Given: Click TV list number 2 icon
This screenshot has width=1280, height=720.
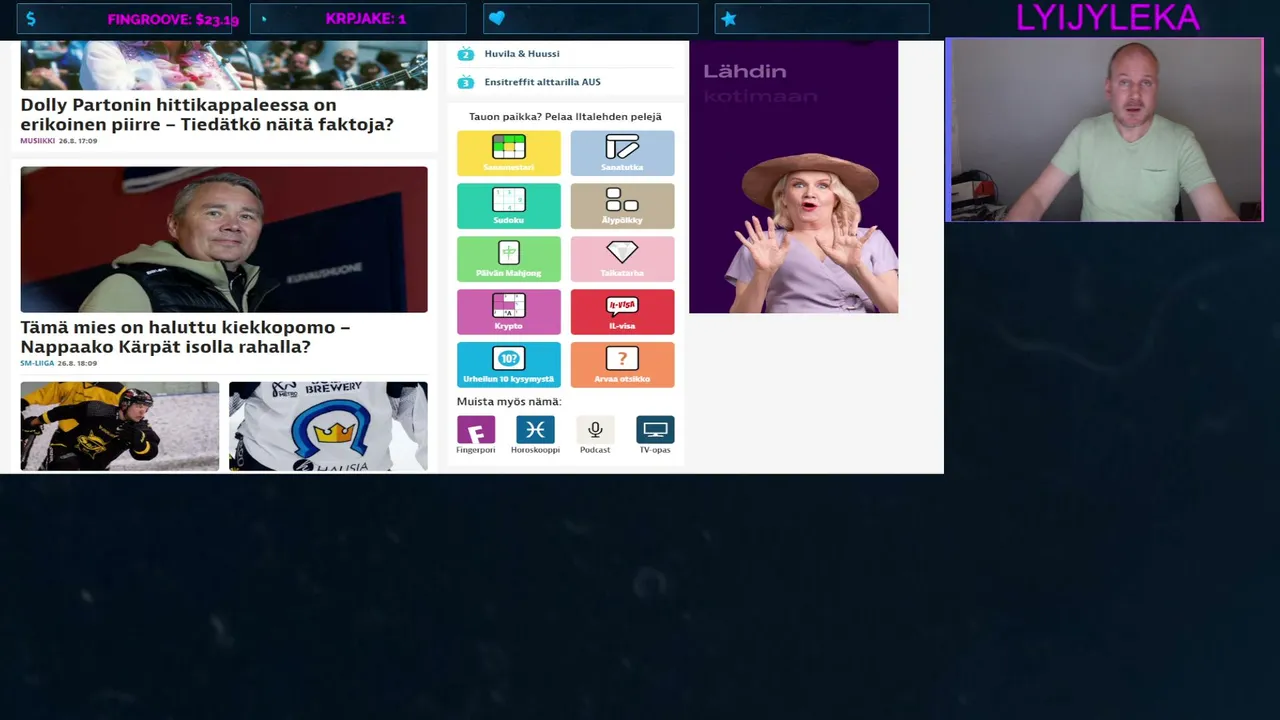Looking at the screenshot, I should pyautogui.click(x=465, y=54).
